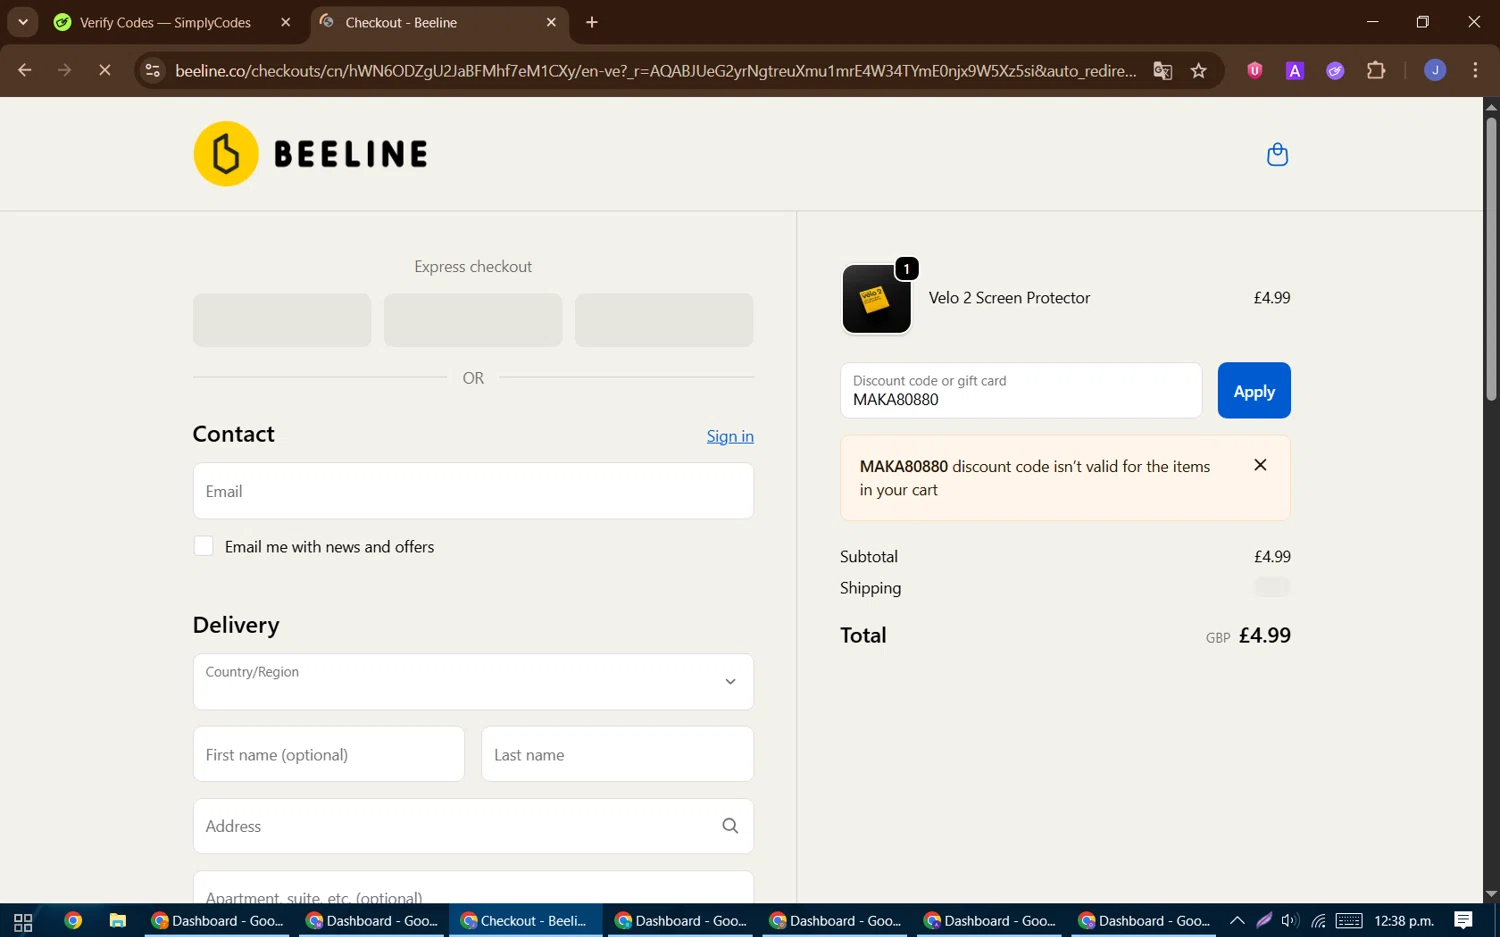Open the shopping bag cart icon
This screenshot has height=937, width=1500.
point(1277,154)
